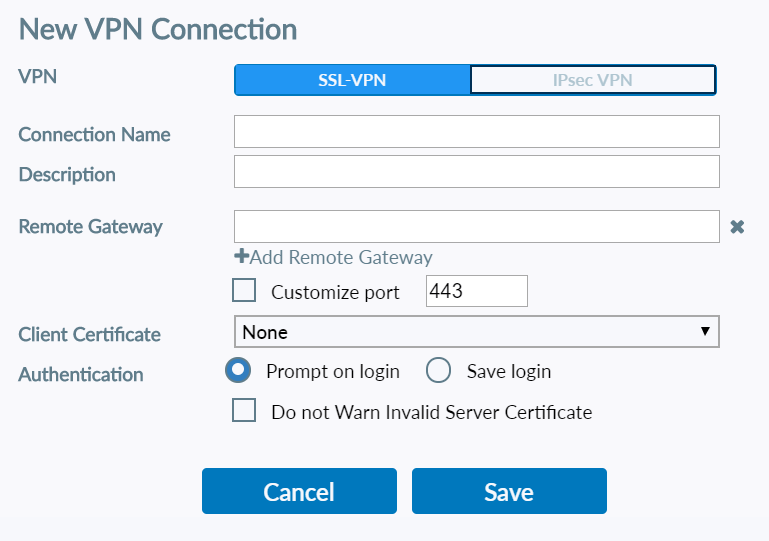Choose the Save login radio option
Image resolution: width=769 pixels, height=541 pixels.
click(439, 371)
